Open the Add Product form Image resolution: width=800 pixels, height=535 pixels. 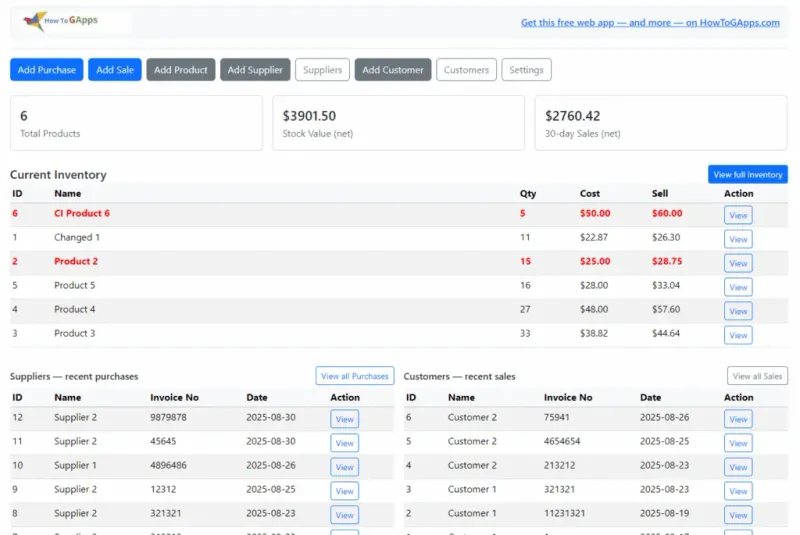[x=181, y=70]
